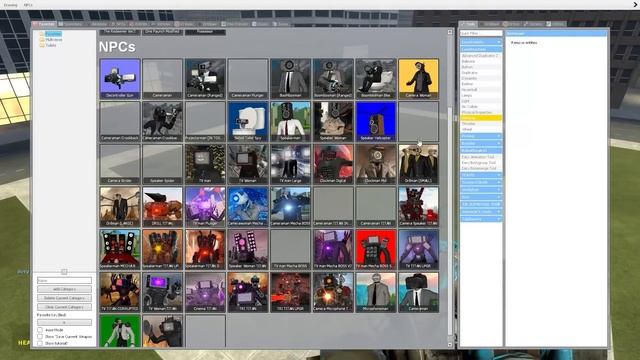Click the NPC list scroll-down arrow

(x=450, y=344)
